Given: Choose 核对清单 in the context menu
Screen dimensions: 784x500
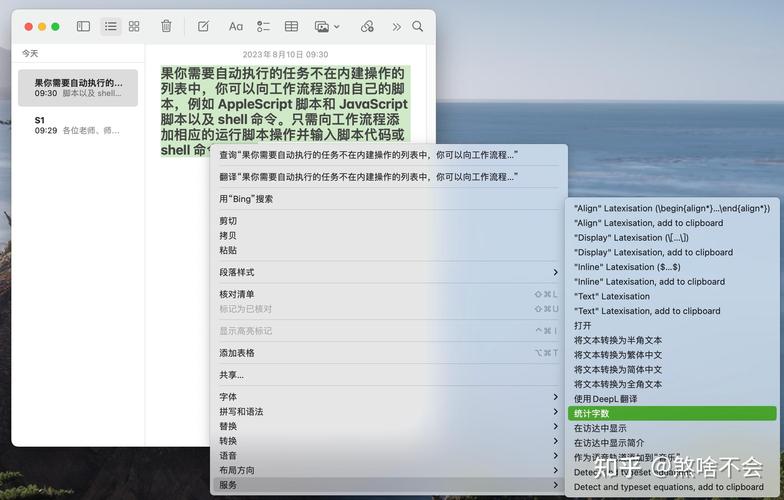Looking at the screenshot, I should pyautogui.click(x=388, y=294).
